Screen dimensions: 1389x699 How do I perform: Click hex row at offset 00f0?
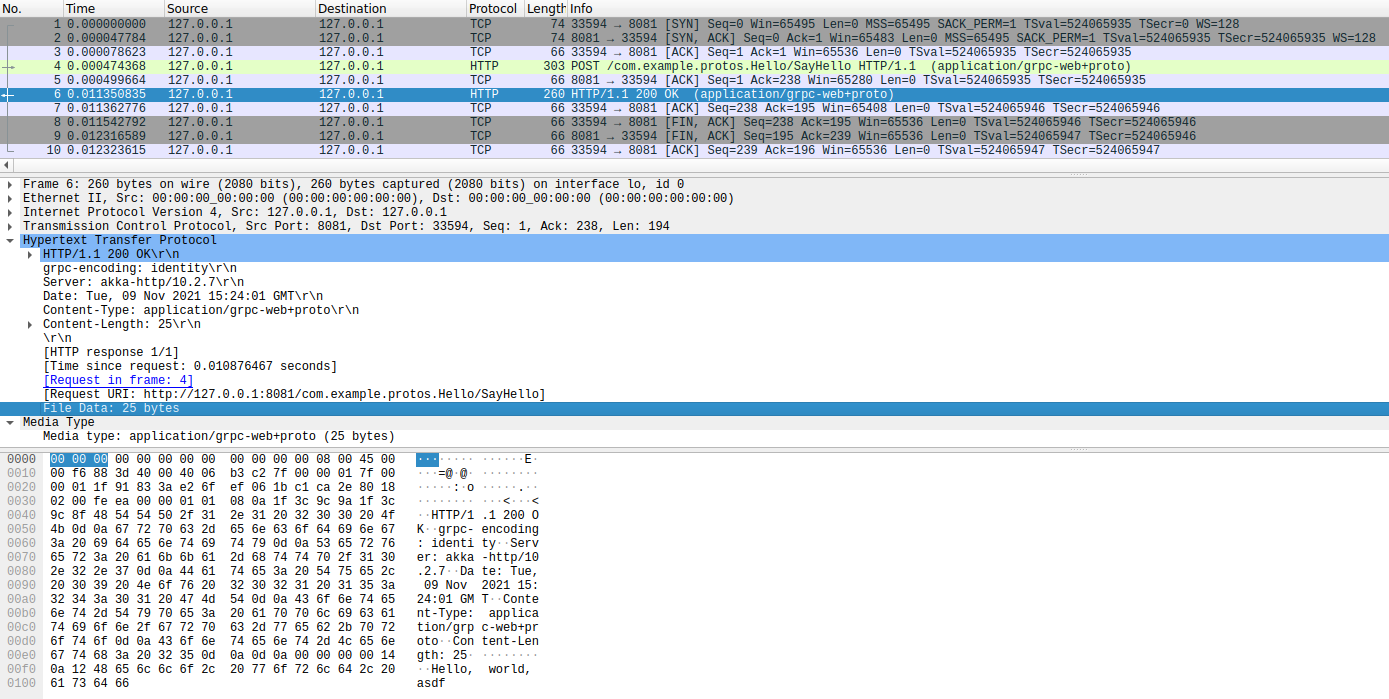[223, 669]
